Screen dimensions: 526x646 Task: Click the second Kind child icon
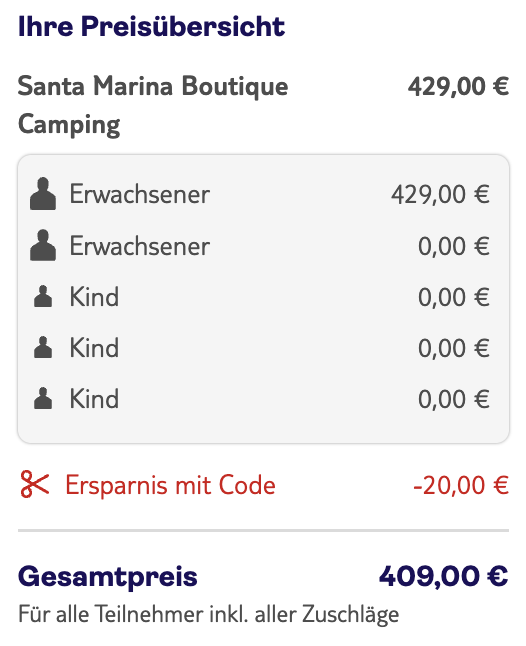[x=43, y=347]
